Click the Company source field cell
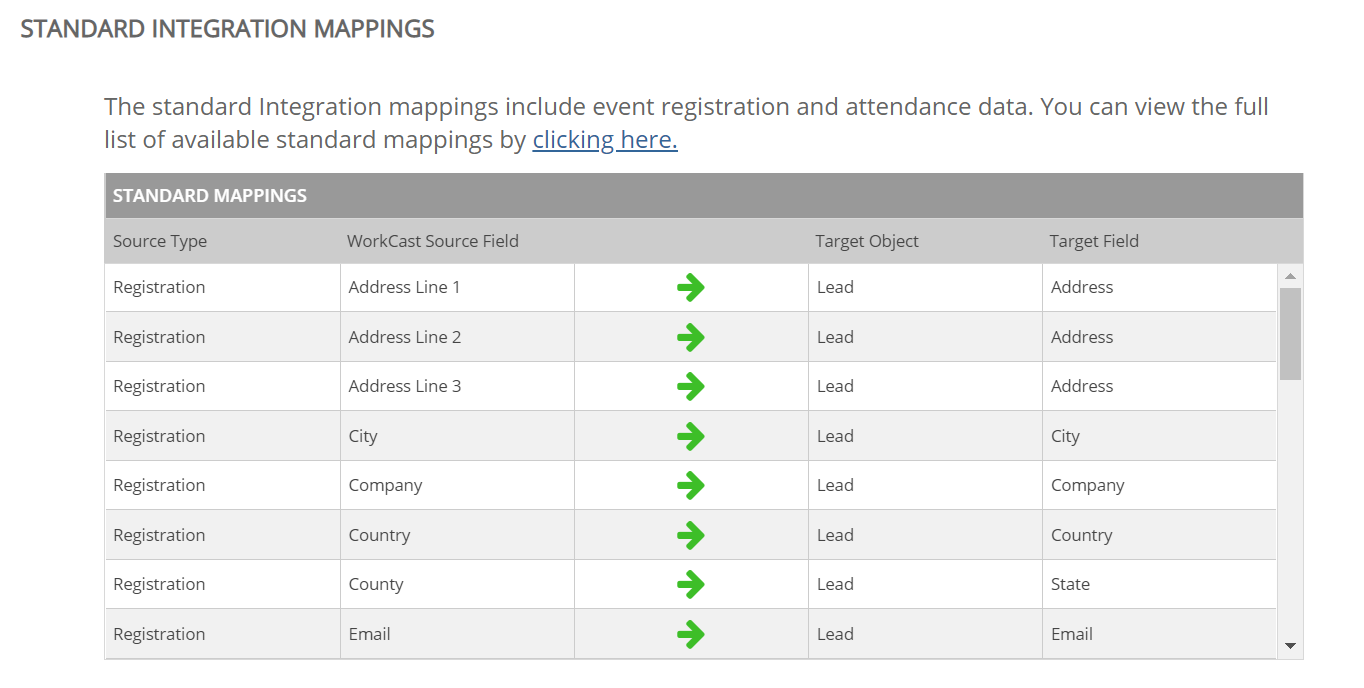Screen dimensions: 1364x688 457,485
